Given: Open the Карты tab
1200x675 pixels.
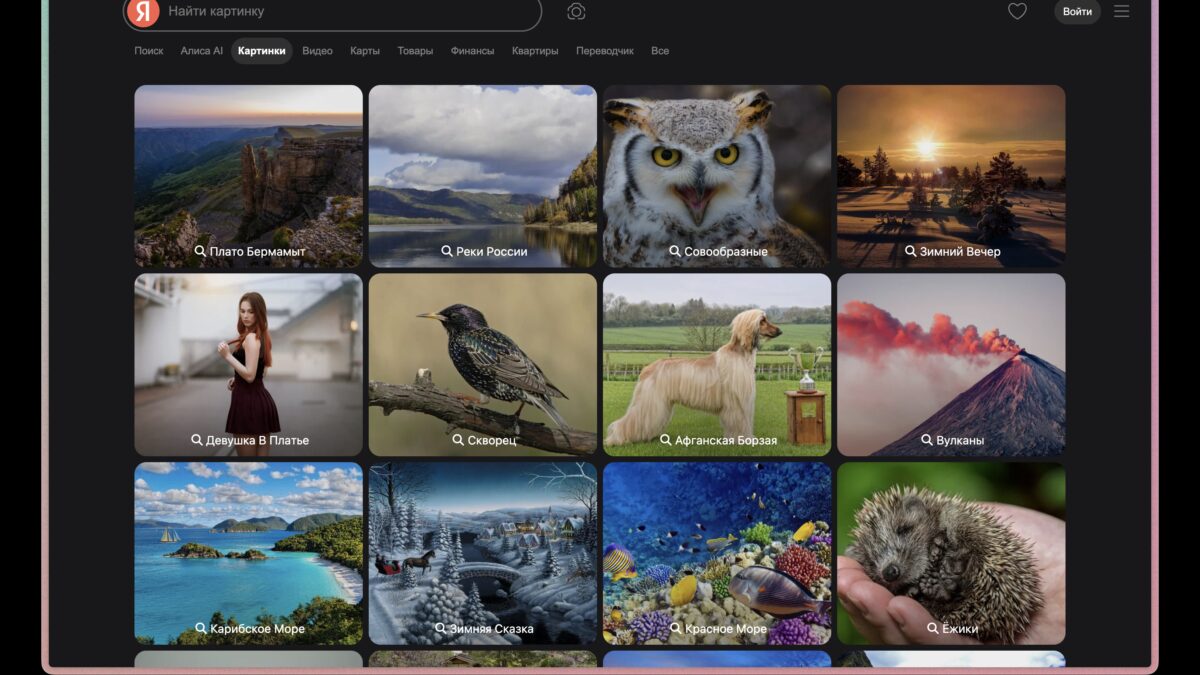Looking at the screenshot, I should coord(365,51).
